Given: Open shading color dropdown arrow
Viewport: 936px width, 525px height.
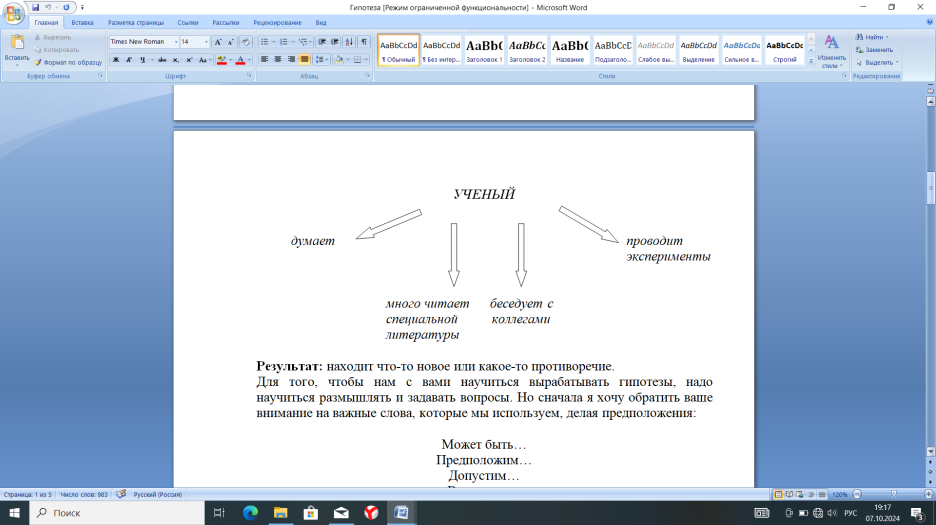Looking at the screenshot, I should point(347,59).
